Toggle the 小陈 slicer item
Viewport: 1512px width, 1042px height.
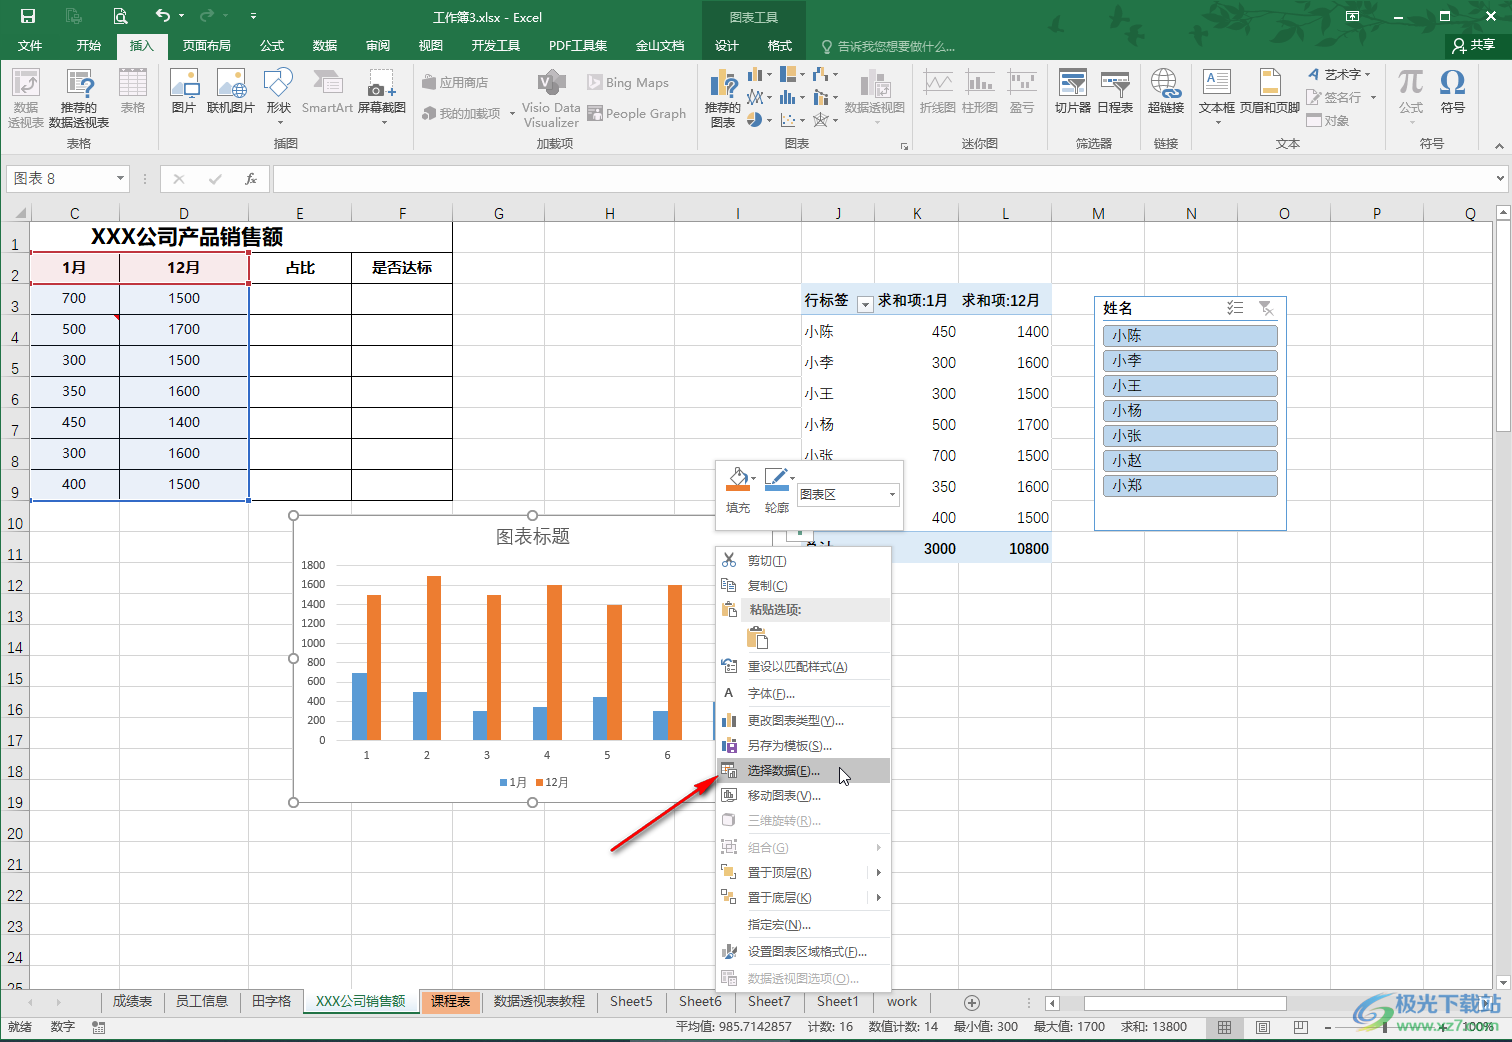coord(1190,336)
